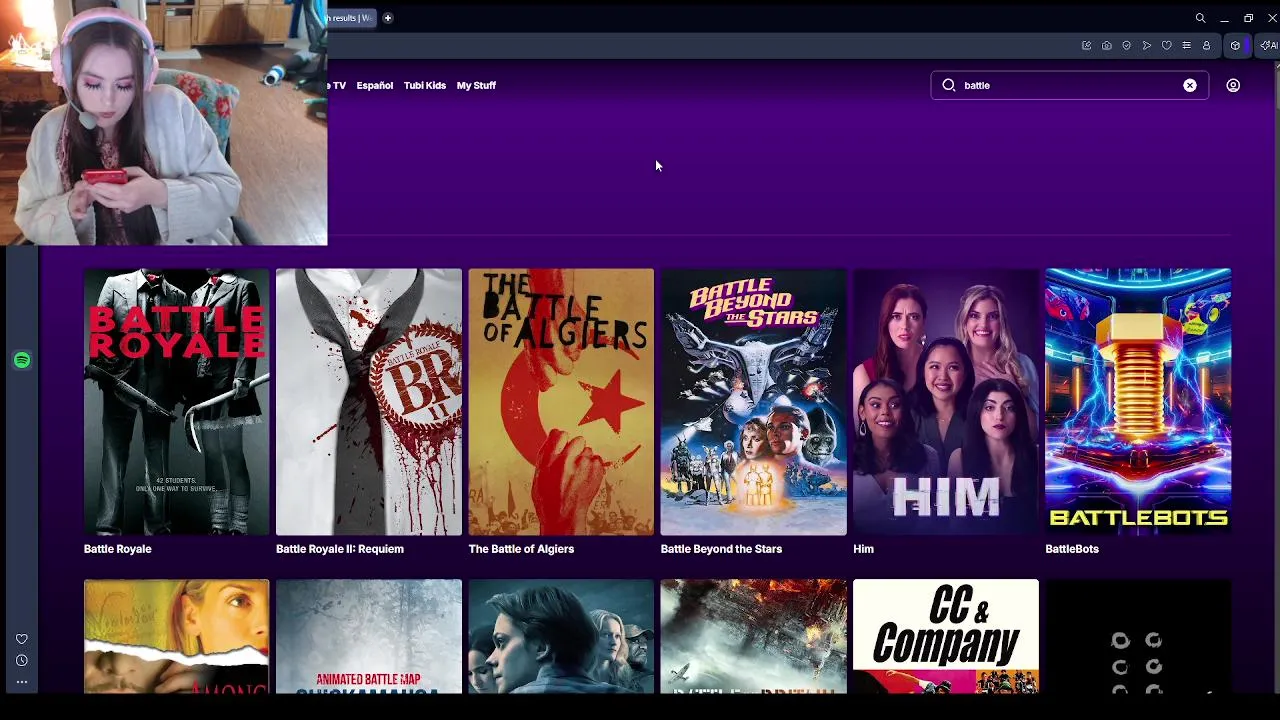1280x720 pixels.
Task: Open the BattleBots poster
Action: 1138,402
